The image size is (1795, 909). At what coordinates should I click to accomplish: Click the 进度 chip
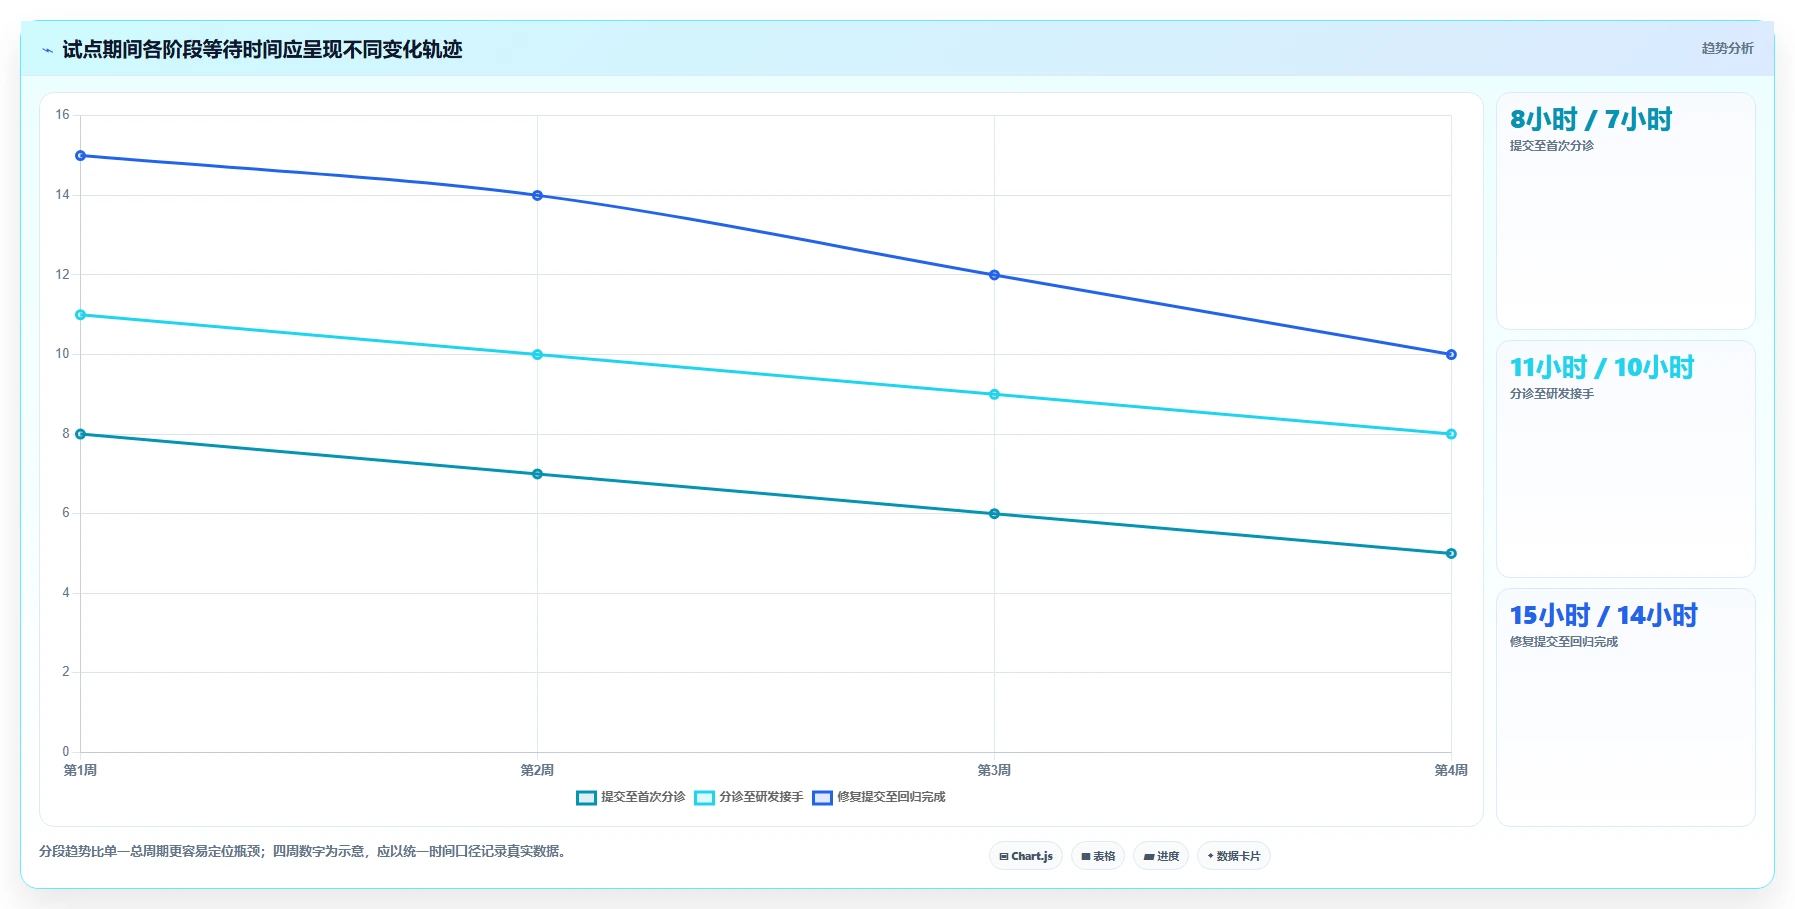click(1161, 856)
